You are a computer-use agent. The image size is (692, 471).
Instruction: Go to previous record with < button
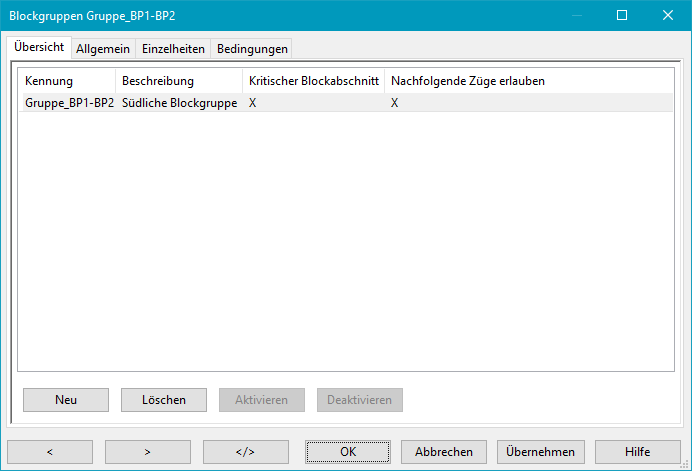(x=49, y=452)
